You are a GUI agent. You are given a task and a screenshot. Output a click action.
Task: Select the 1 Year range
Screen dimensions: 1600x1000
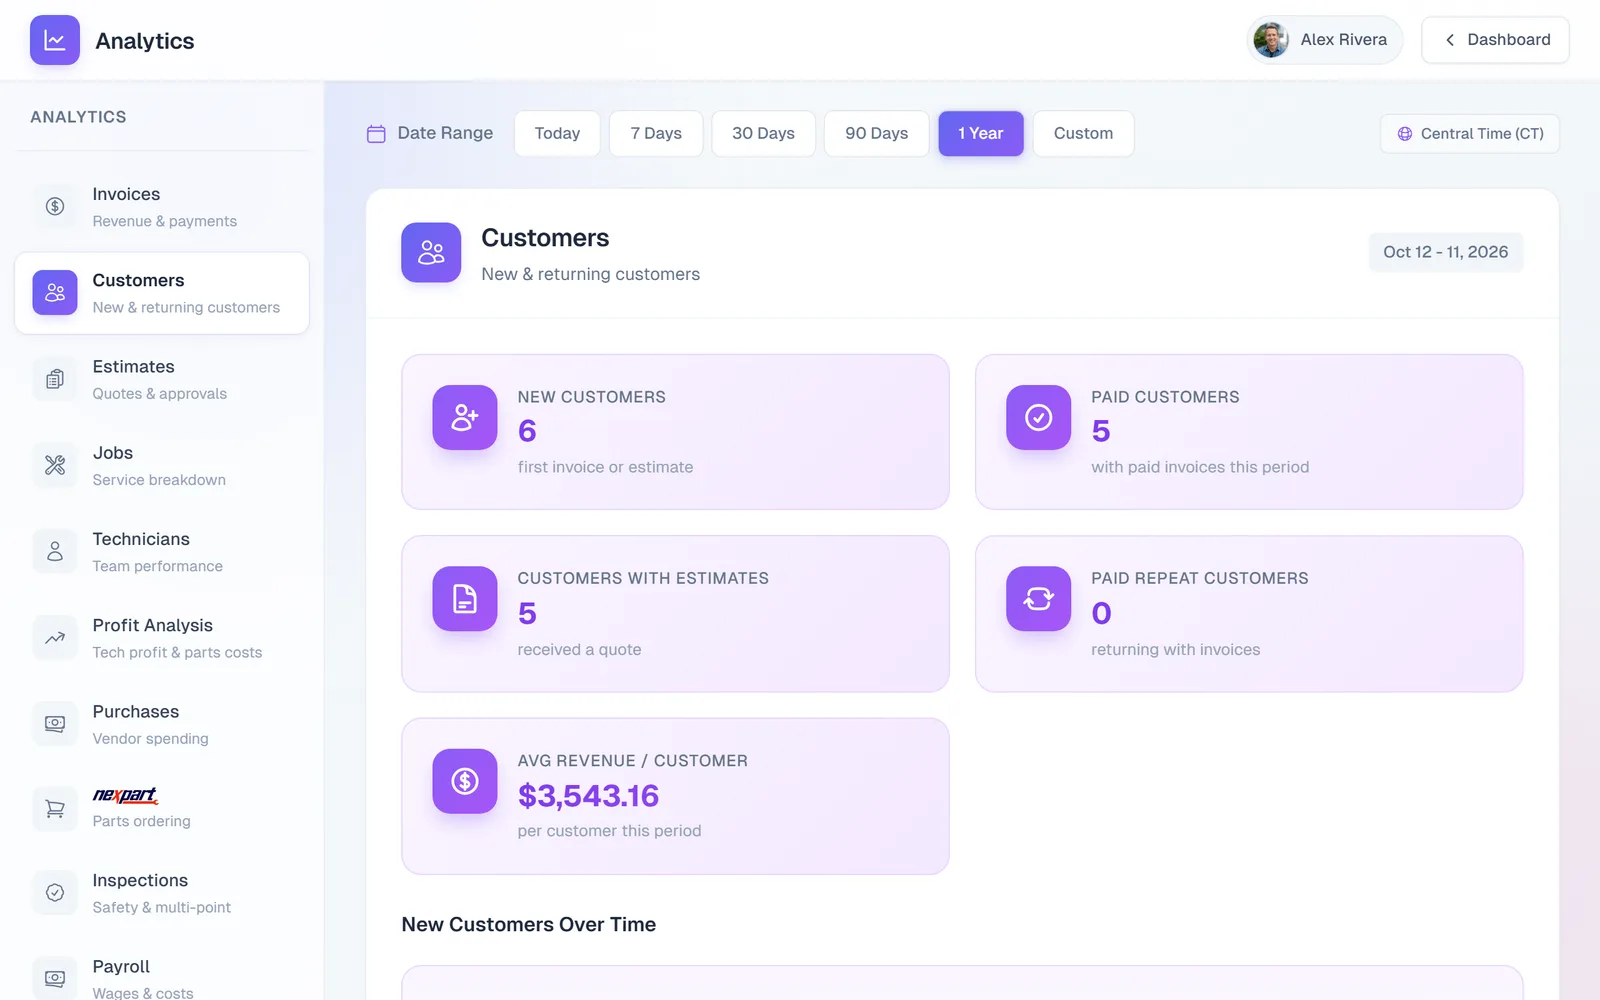pyautogui.click(x=980, y=133)
